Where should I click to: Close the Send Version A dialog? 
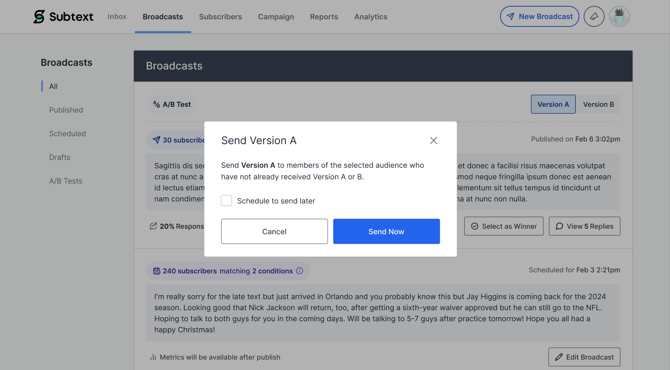coord(433,141)
